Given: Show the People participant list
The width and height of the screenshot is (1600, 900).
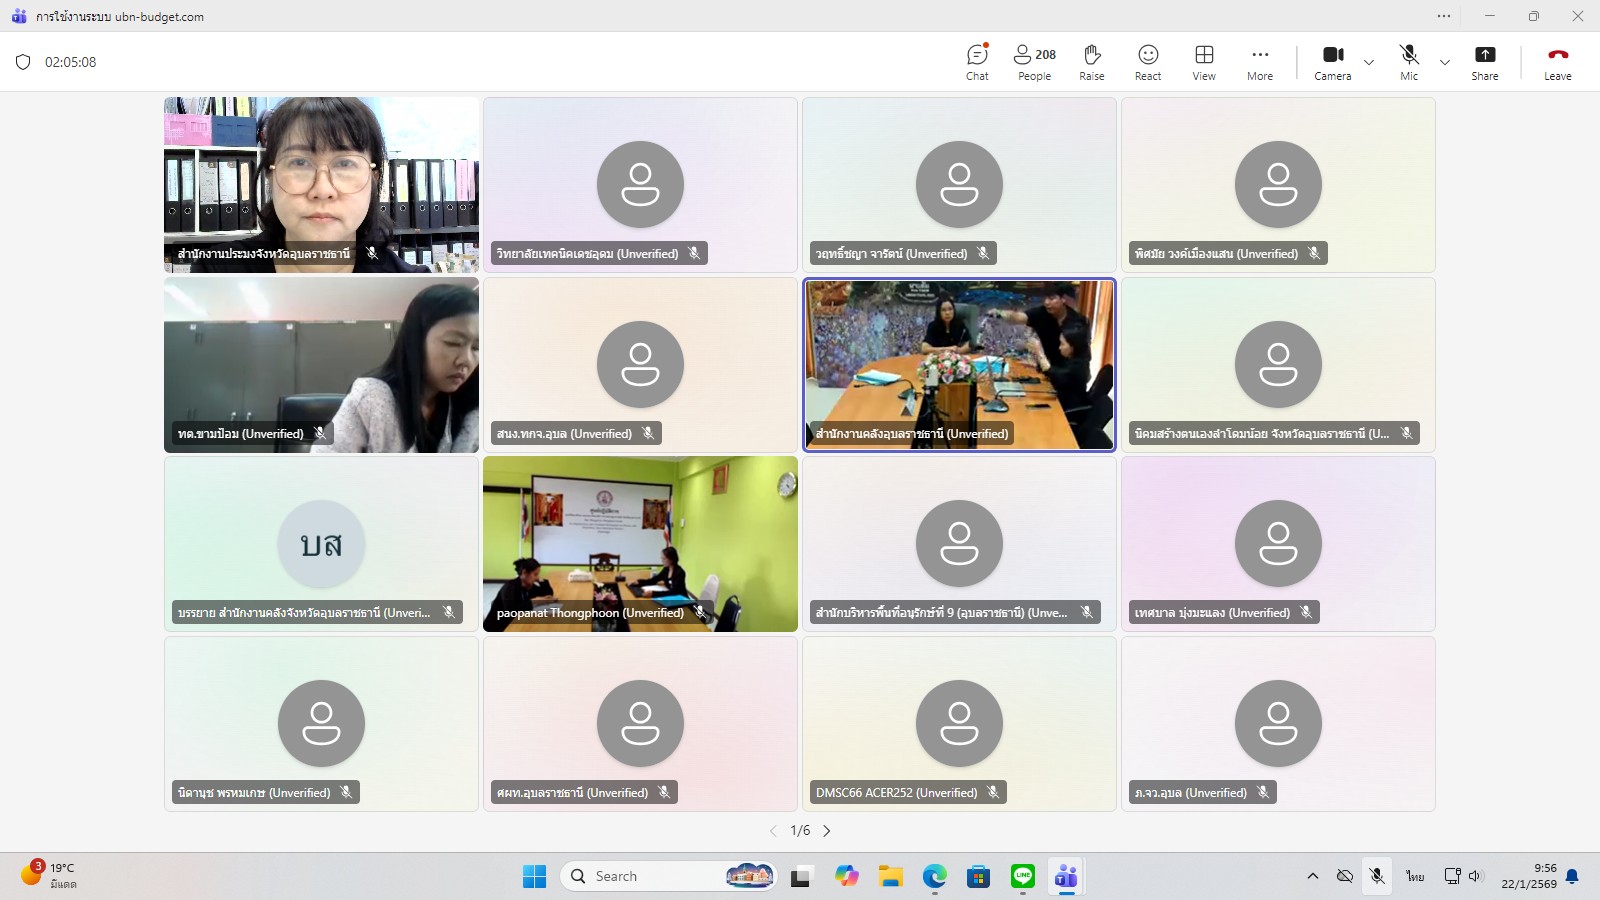Looking at the screenshot, I should (1034, 62).
